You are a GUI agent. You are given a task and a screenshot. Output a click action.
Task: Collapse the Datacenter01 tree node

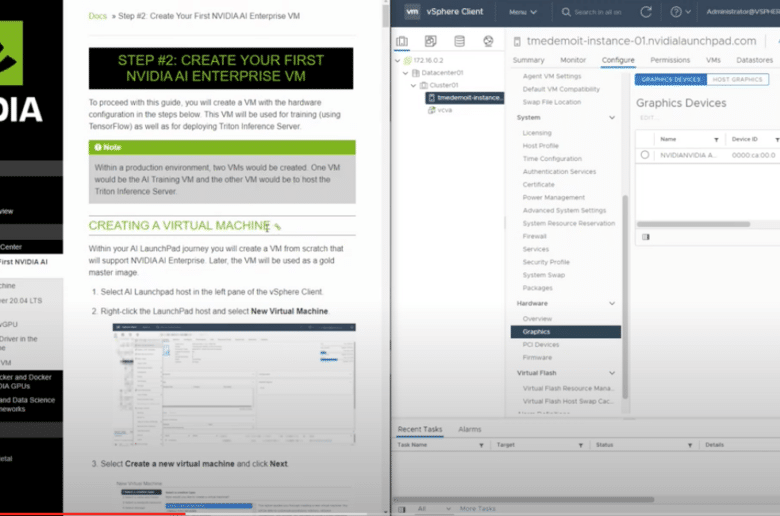[405, 73]
